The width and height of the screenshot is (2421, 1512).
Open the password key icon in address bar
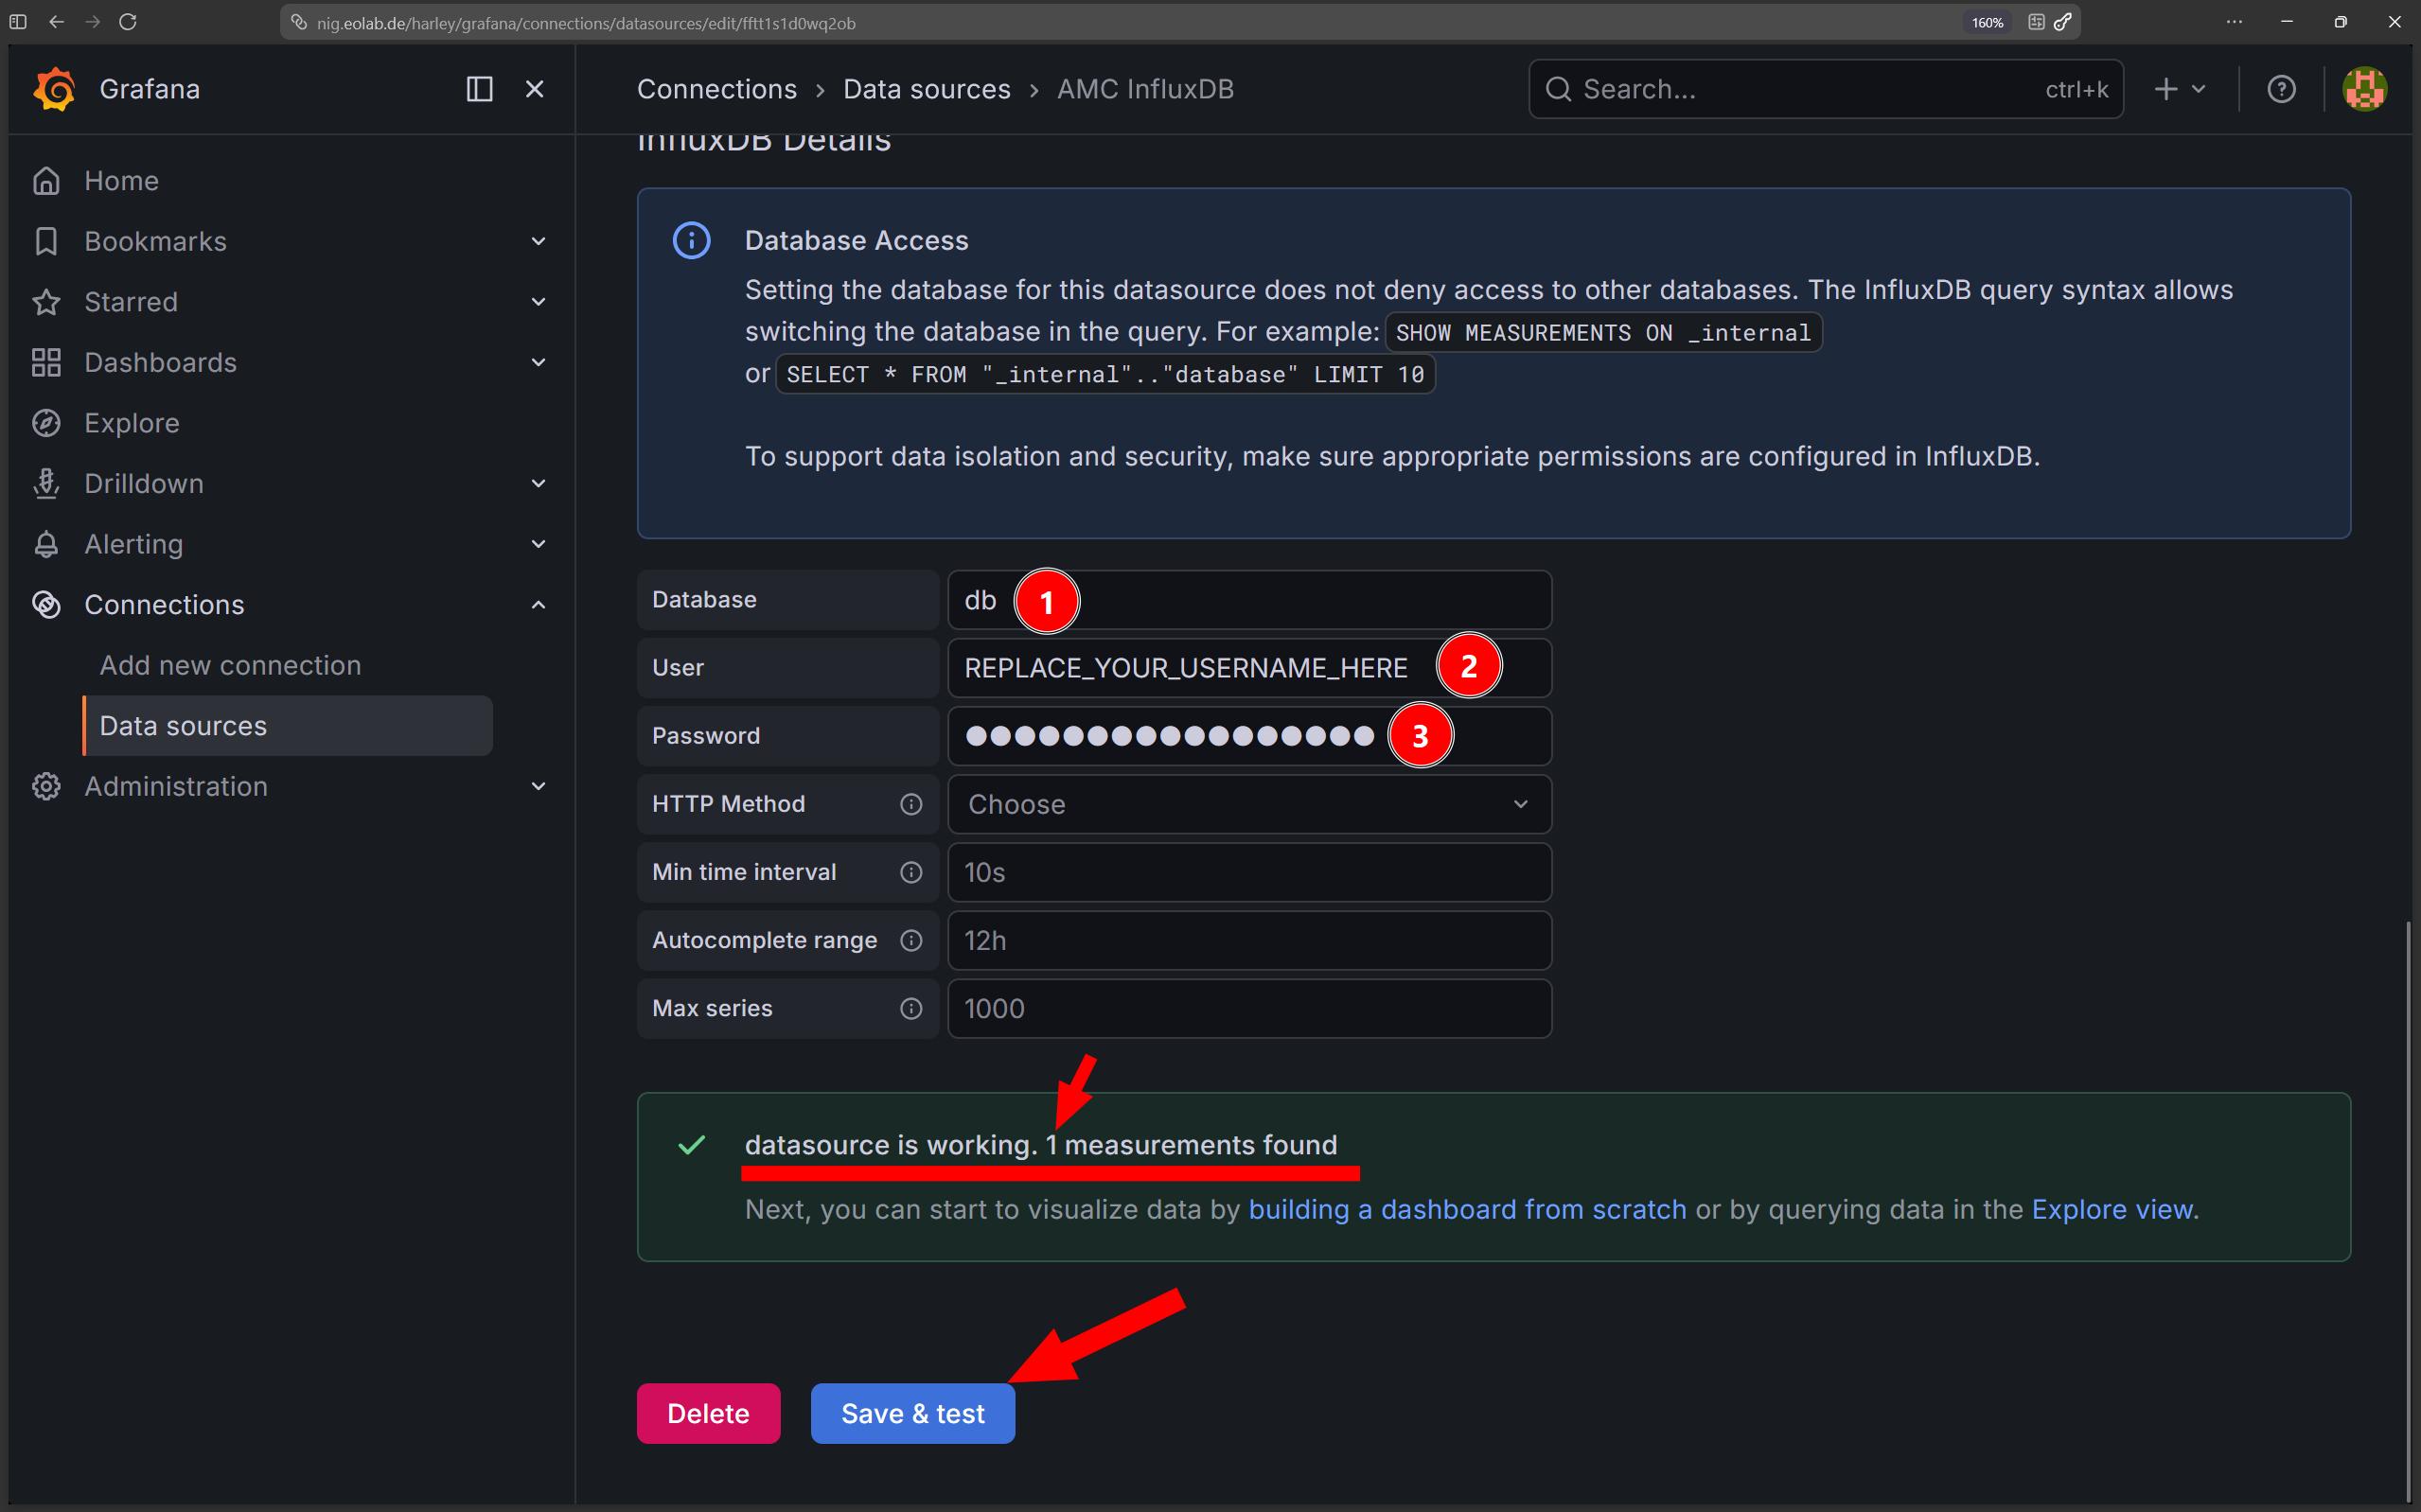pos(2062,22)
